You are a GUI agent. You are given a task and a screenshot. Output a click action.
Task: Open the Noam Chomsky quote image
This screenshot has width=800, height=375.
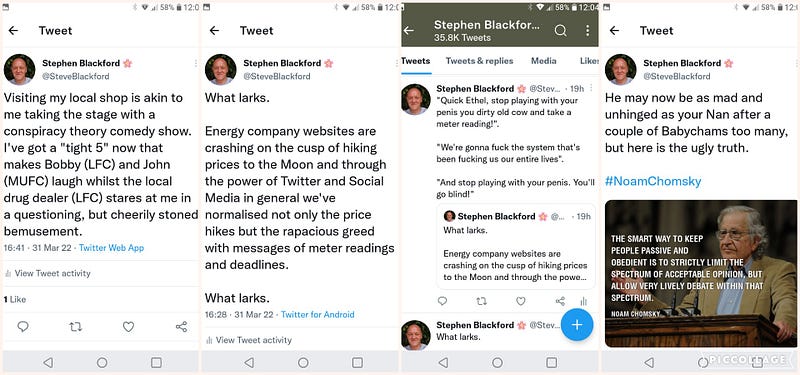701,273
